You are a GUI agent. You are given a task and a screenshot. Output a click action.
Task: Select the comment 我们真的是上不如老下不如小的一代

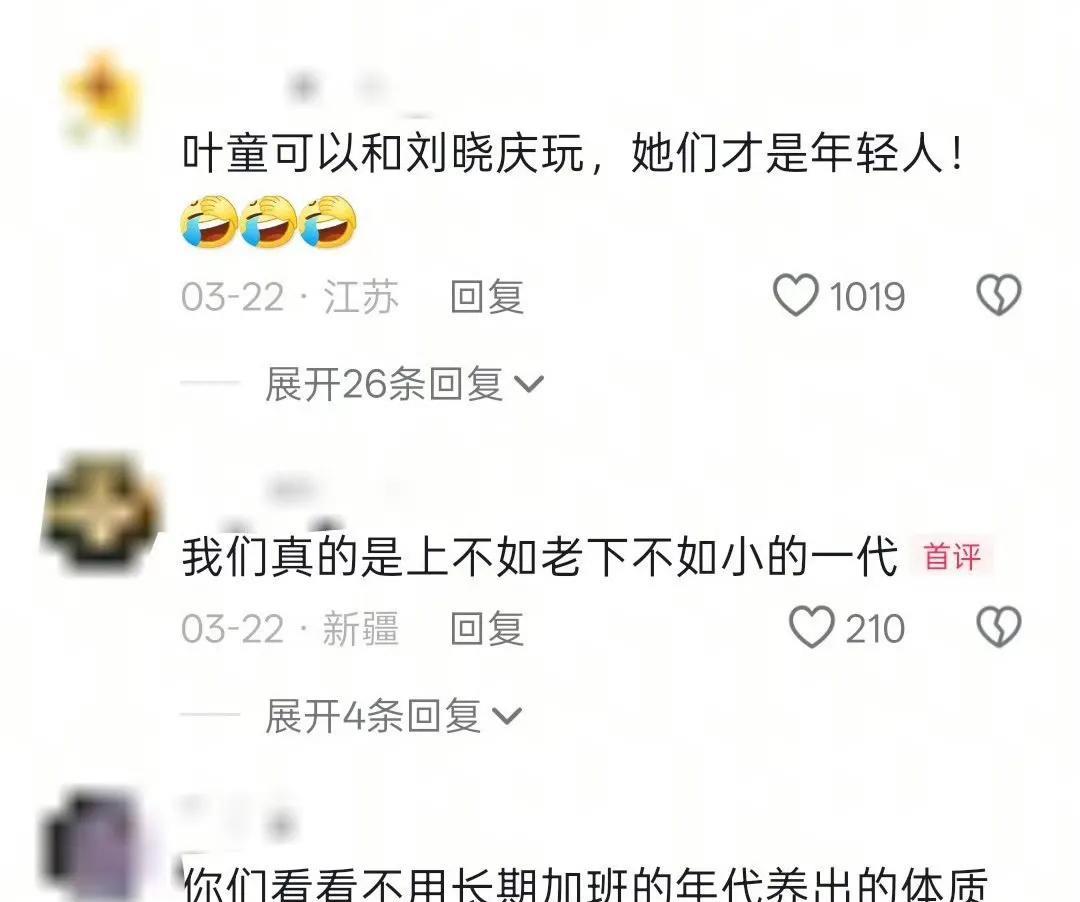pyautogui.click(x=540, y=556)
